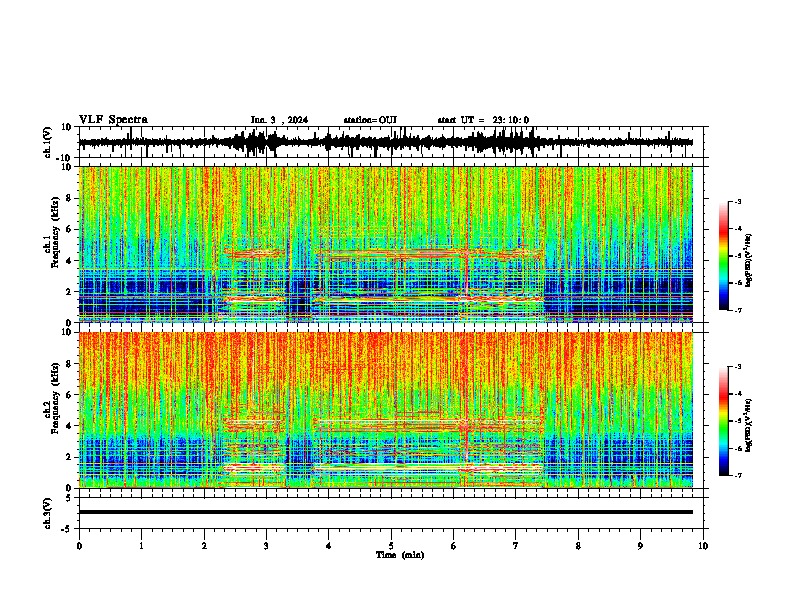Click the '2' kHz tick on ch.1 spectrogram

click(69, 292)
